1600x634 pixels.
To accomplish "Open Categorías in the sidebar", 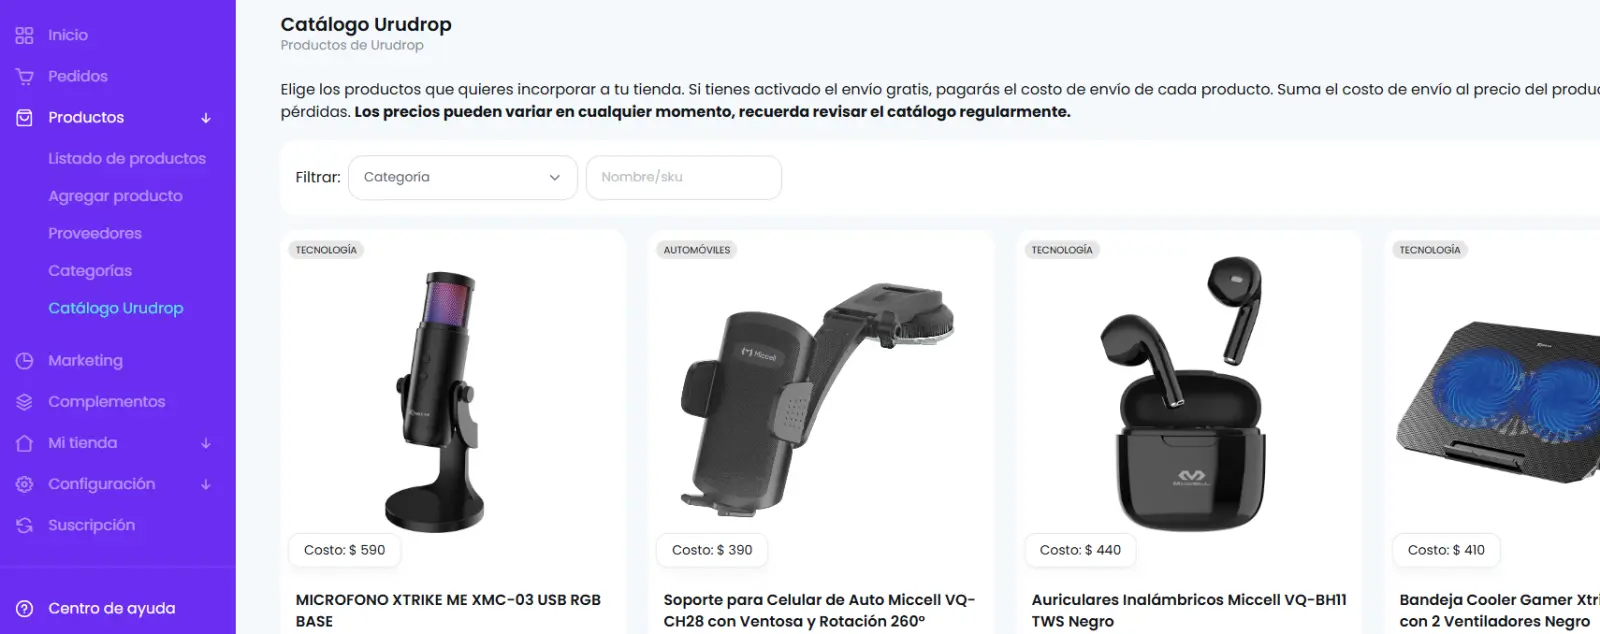I will [x=90, y=270].
